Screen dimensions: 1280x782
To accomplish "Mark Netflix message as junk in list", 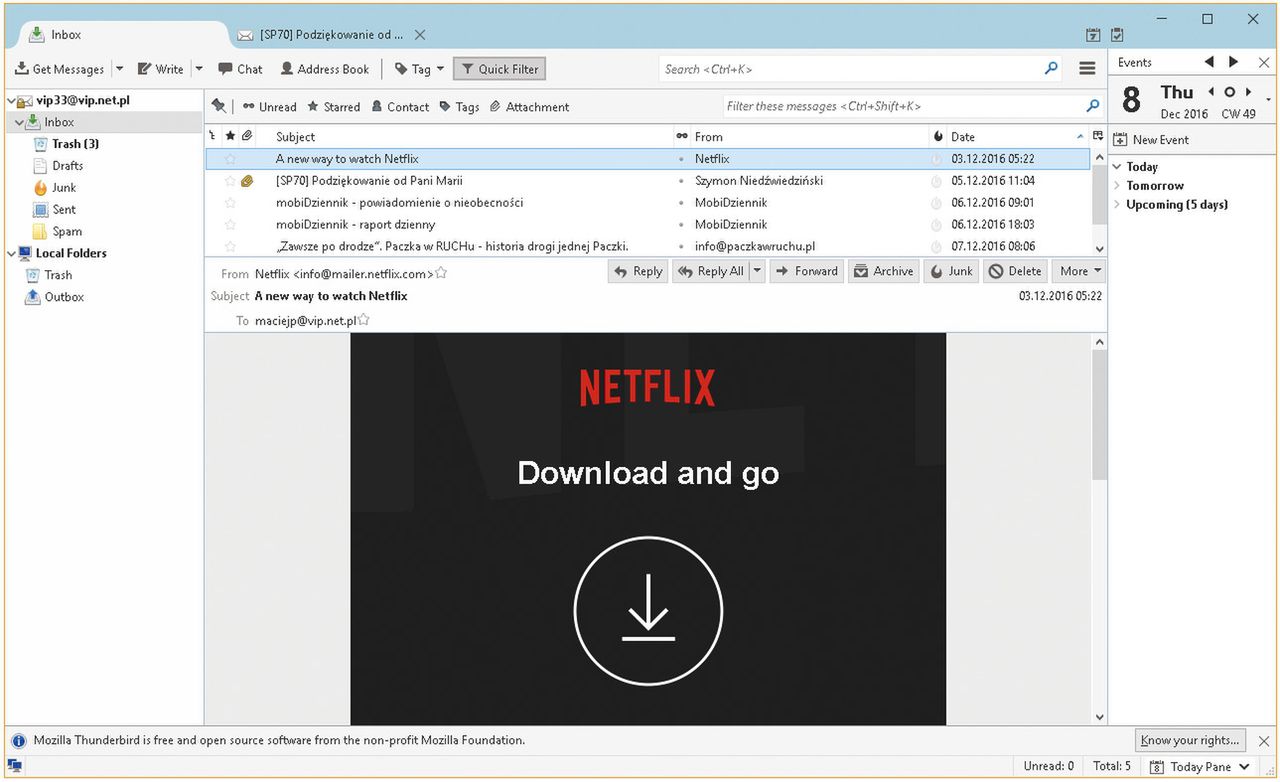I will (x=937, y=159).
